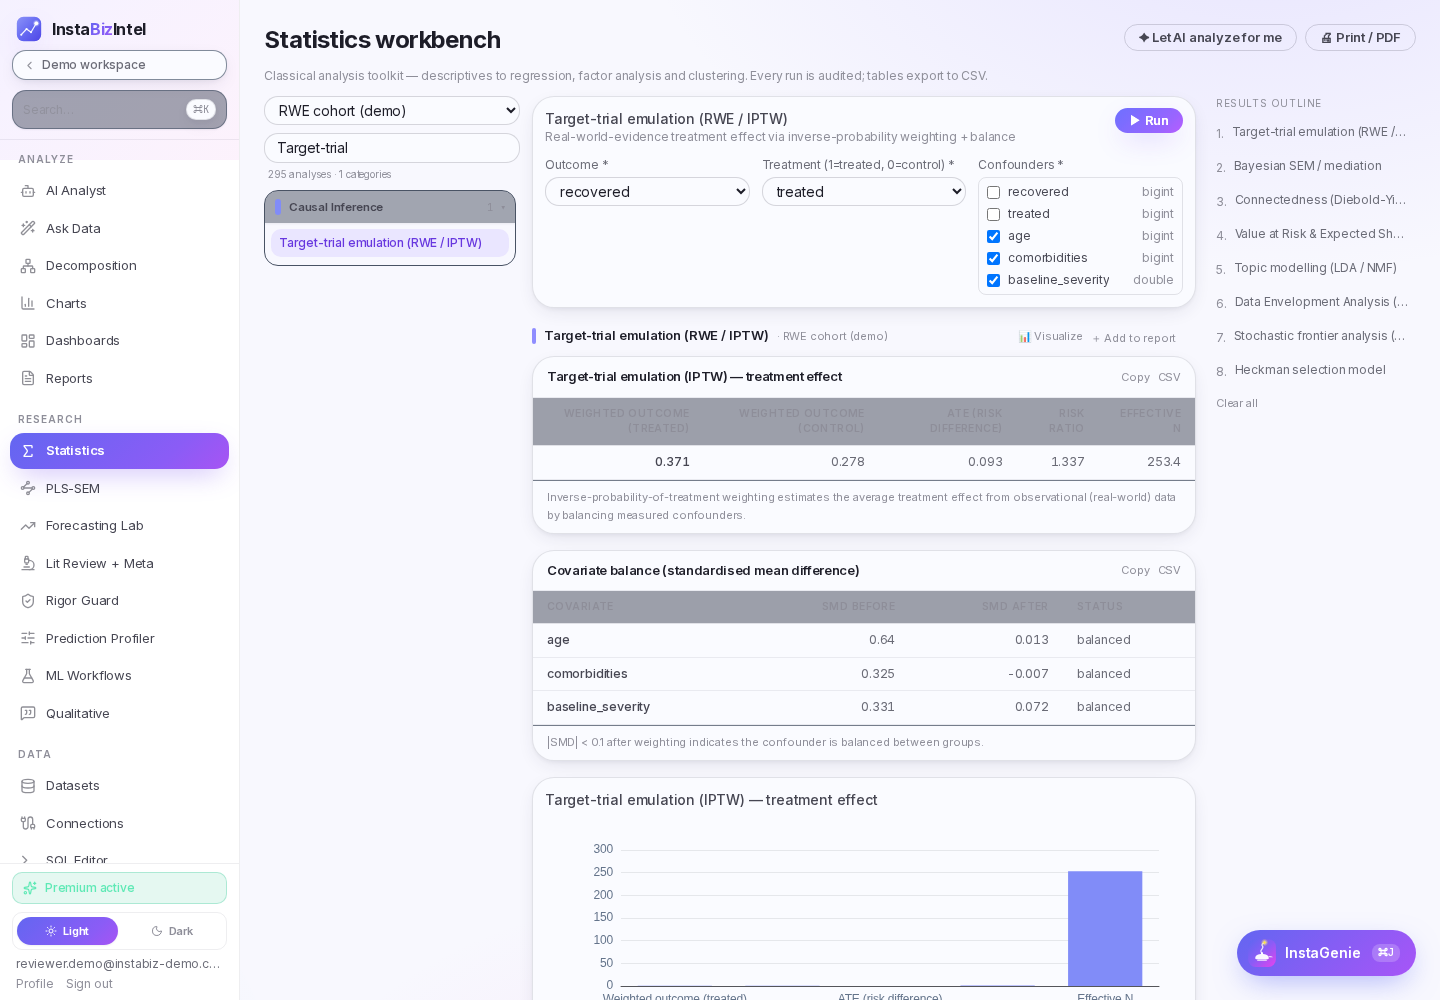Click Forecasting Lab trend icon
The height and width of the screenshot is (1000, 1440).
tap(28, 526)
